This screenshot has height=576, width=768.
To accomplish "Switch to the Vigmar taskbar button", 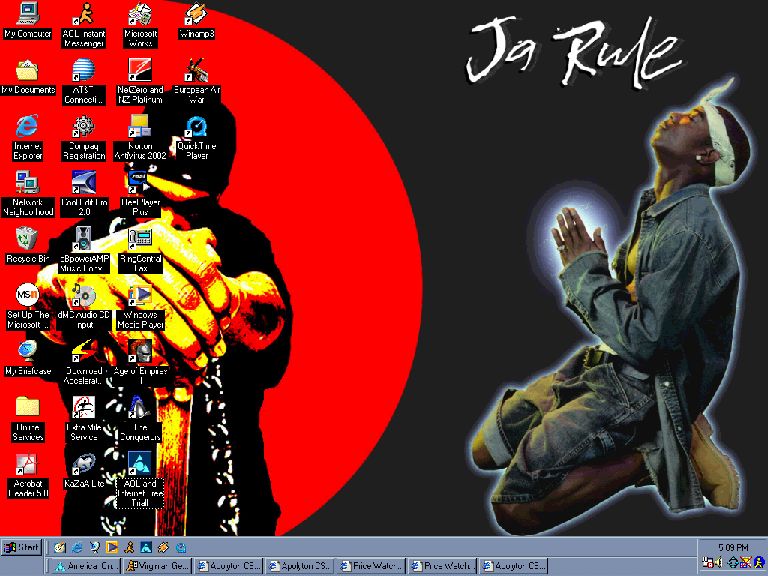I will pyautogui.click(x=157, y=566).
